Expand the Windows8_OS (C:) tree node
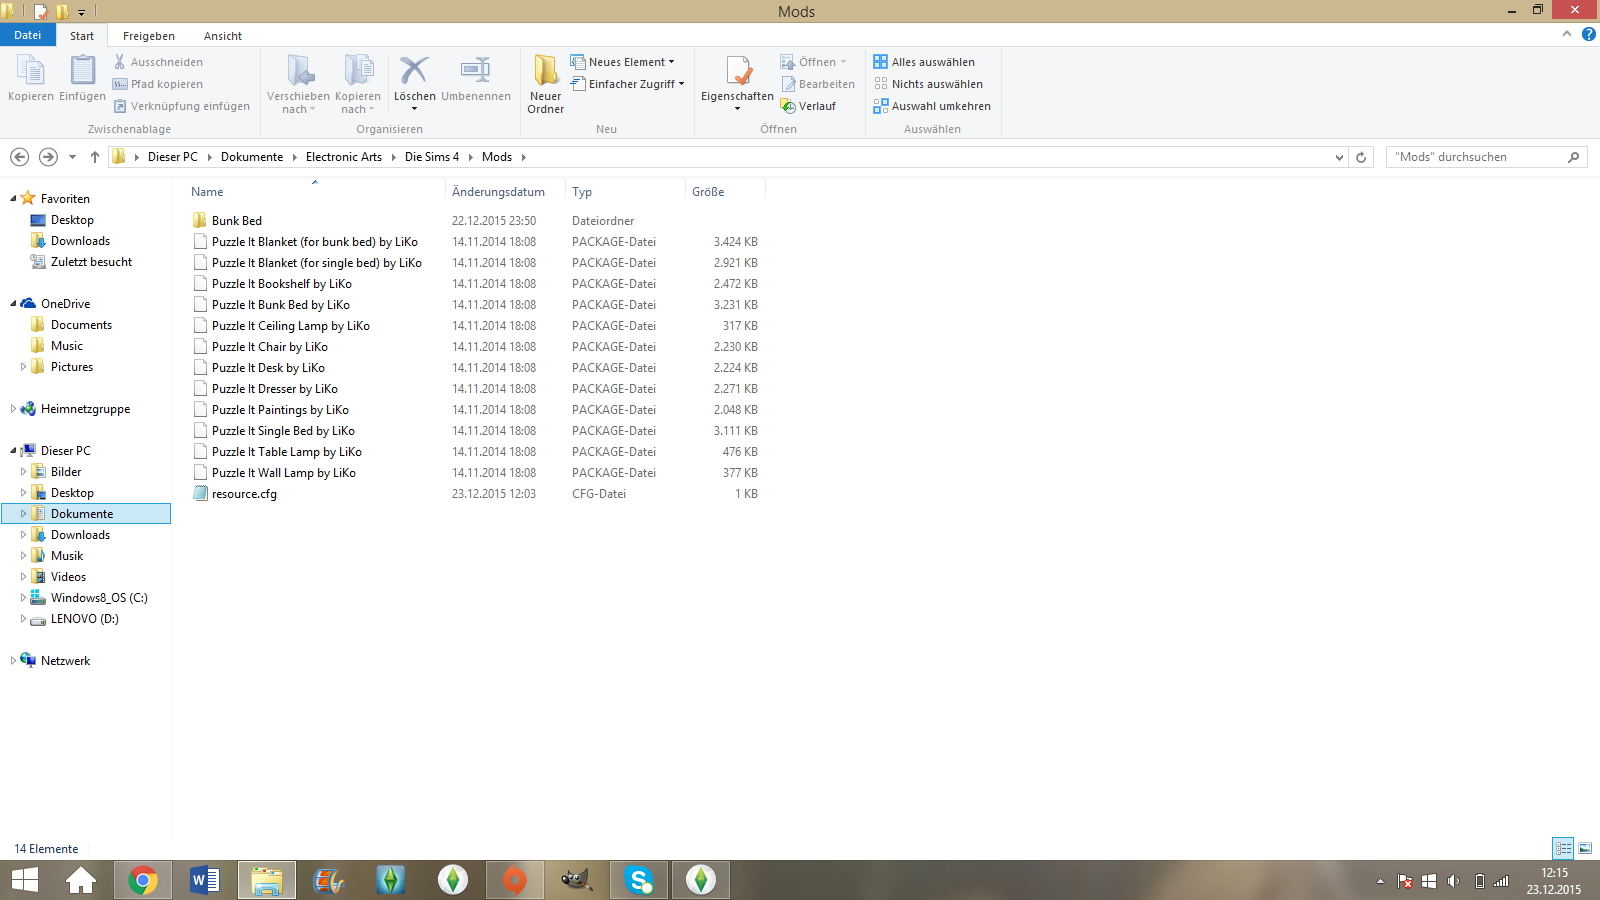Screen dimensions: 1600x900 pyautogui.click(x=23, y=598)
